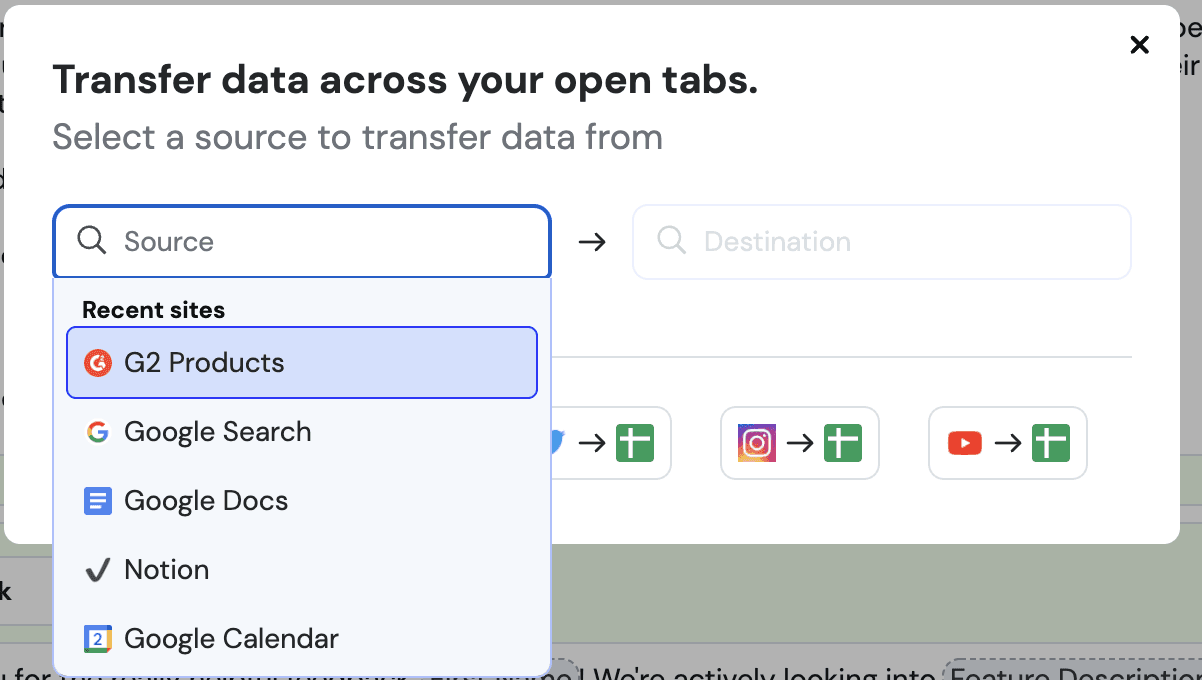The width and height of the screenshot is (1202, 680).
Task: Click the Notion checkmark icon
Action: [97, 570]
